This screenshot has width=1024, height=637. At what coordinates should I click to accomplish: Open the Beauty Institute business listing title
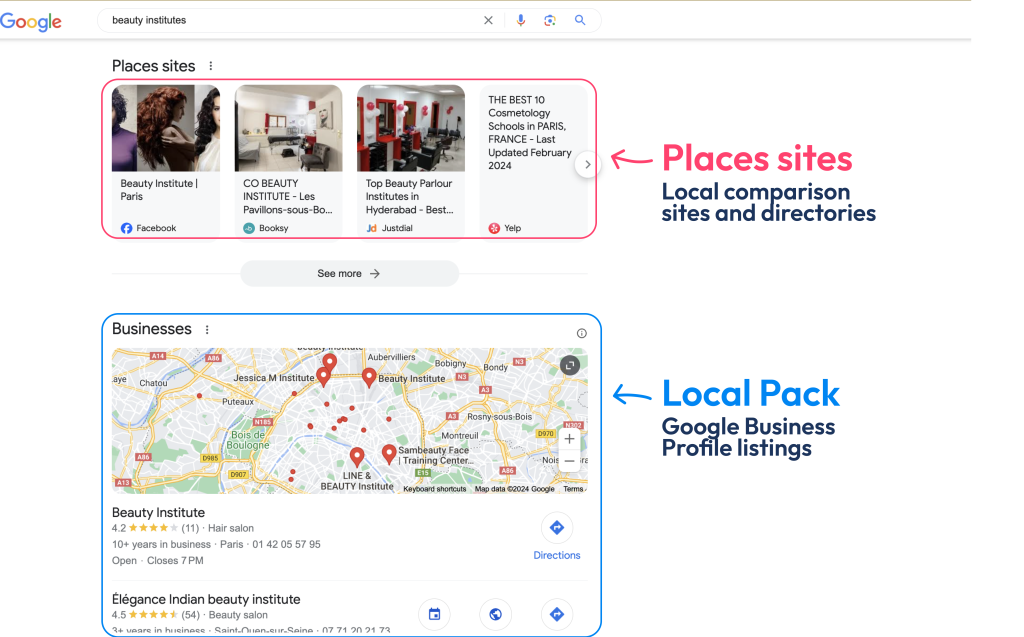[x=158, y=513]
